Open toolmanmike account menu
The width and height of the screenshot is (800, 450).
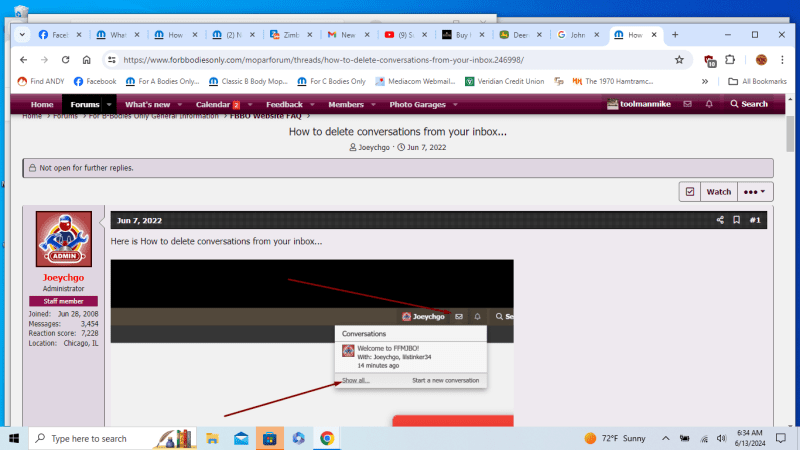[639, 104]
